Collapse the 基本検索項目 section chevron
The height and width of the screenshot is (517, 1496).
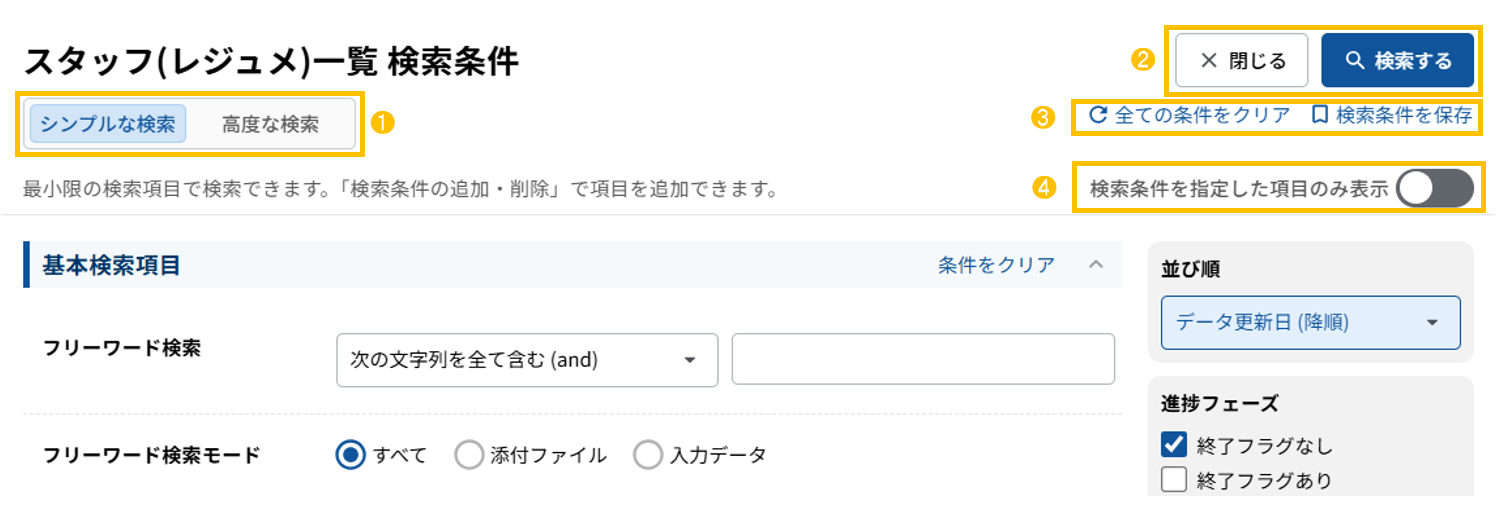[x=1095, y=265]
